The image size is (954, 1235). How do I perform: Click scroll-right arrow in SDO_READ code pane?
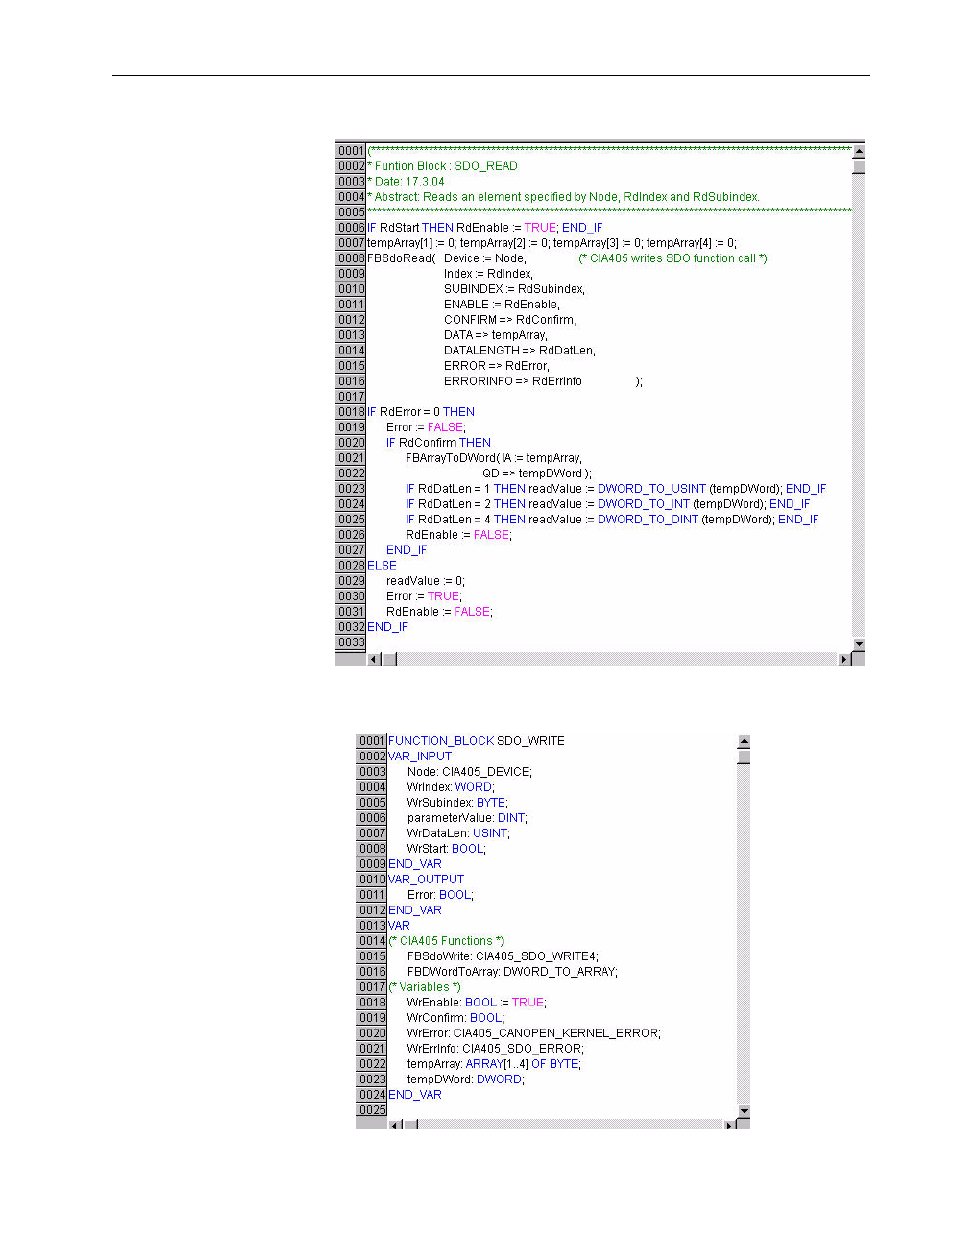tap(845, 659)
